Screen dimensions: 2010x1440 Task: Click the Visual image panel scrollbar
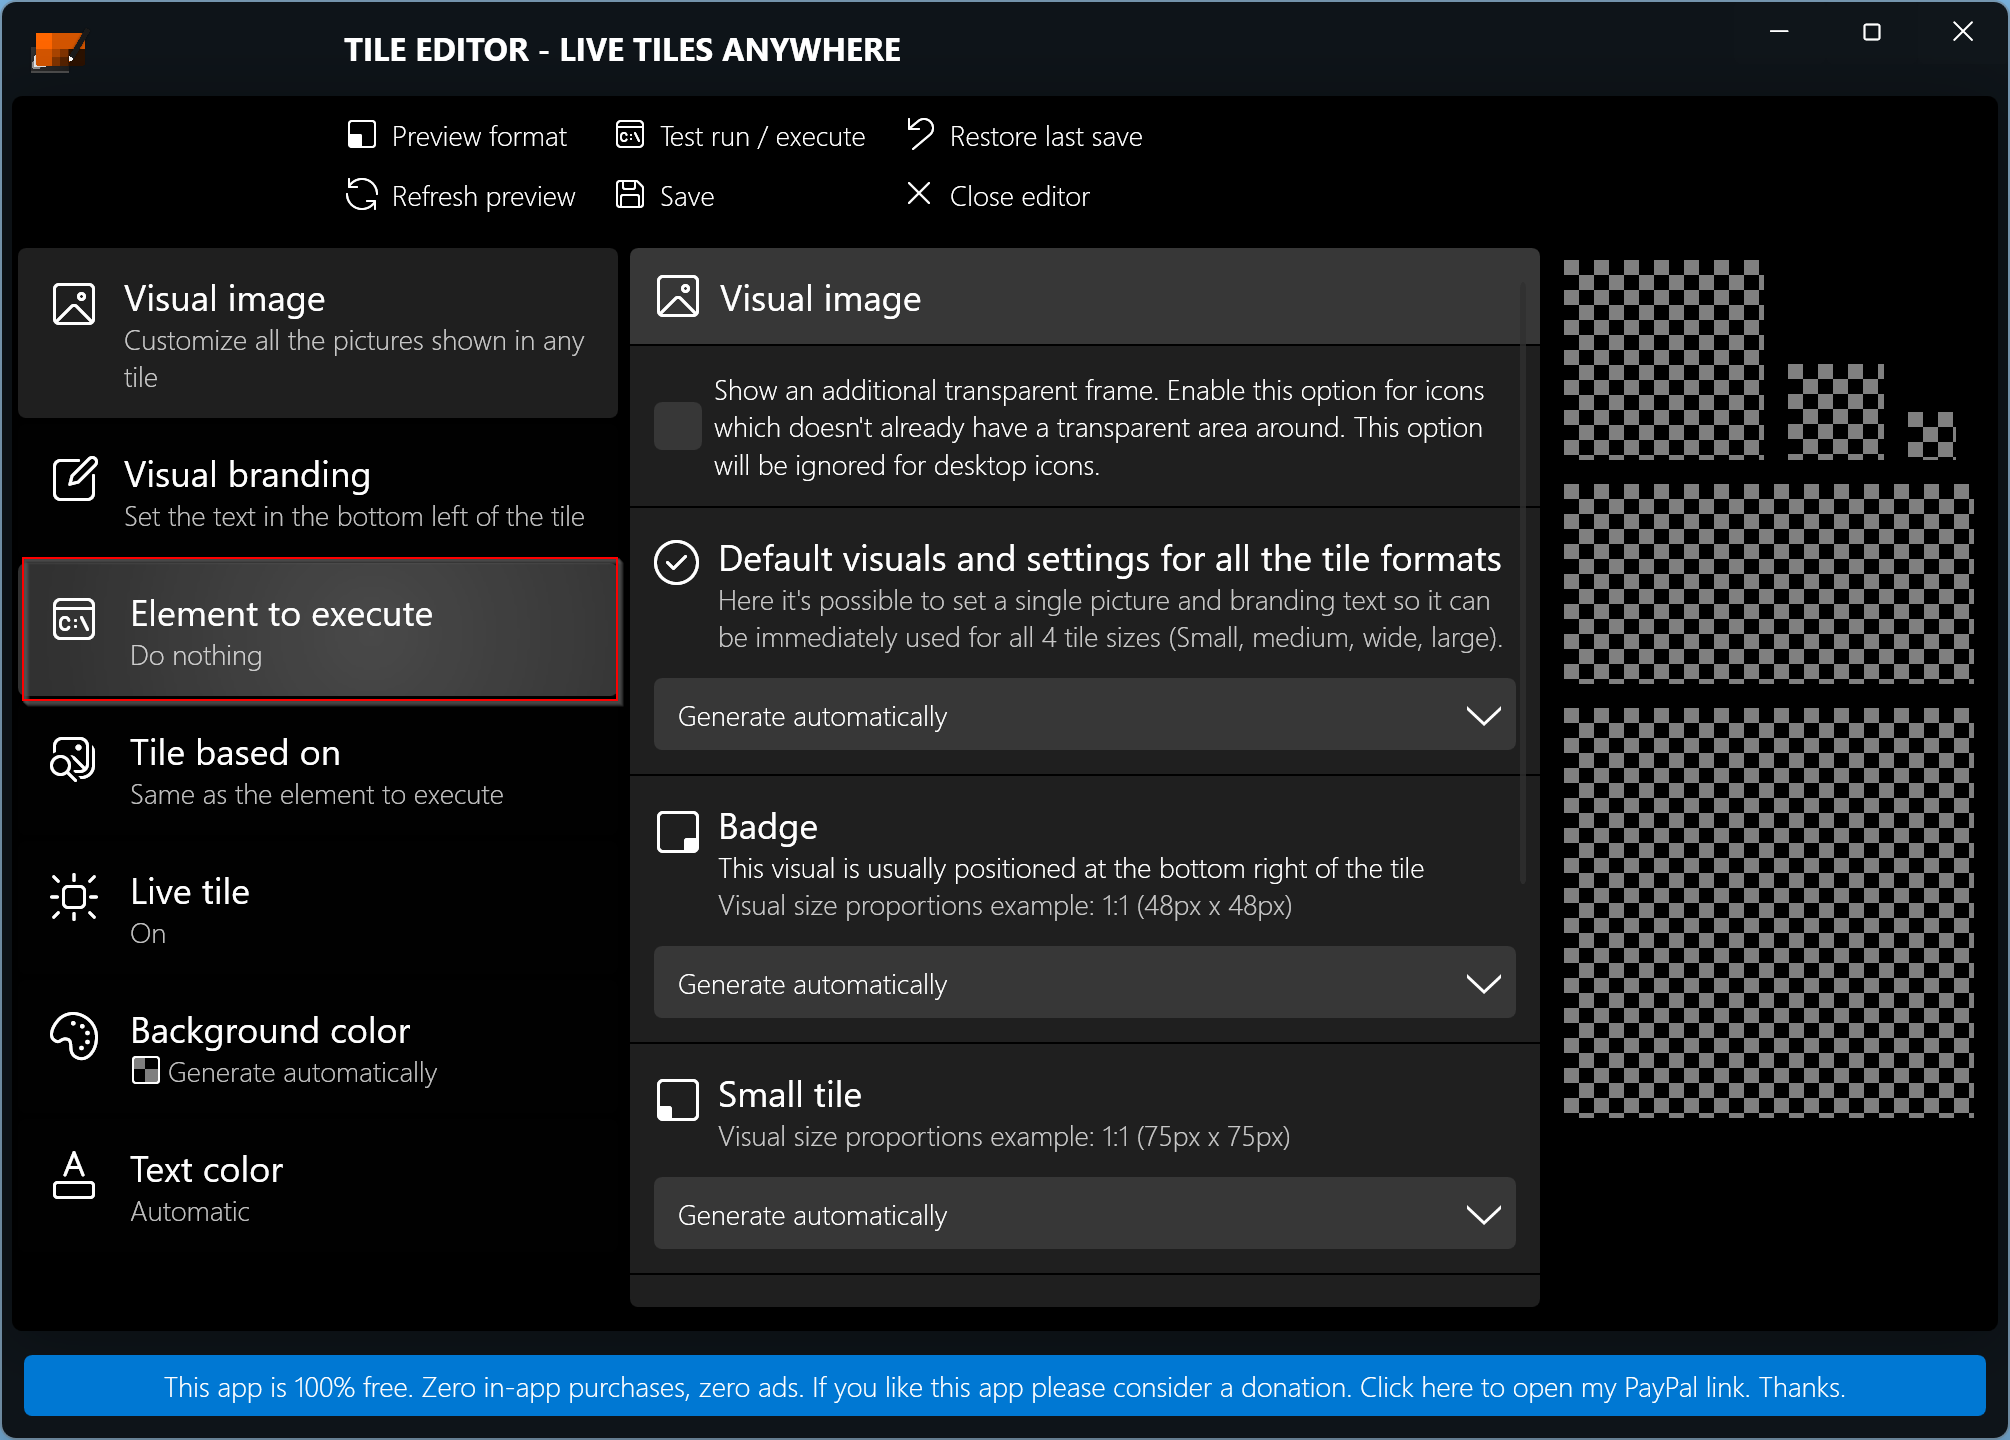(x=1523, y=585)
